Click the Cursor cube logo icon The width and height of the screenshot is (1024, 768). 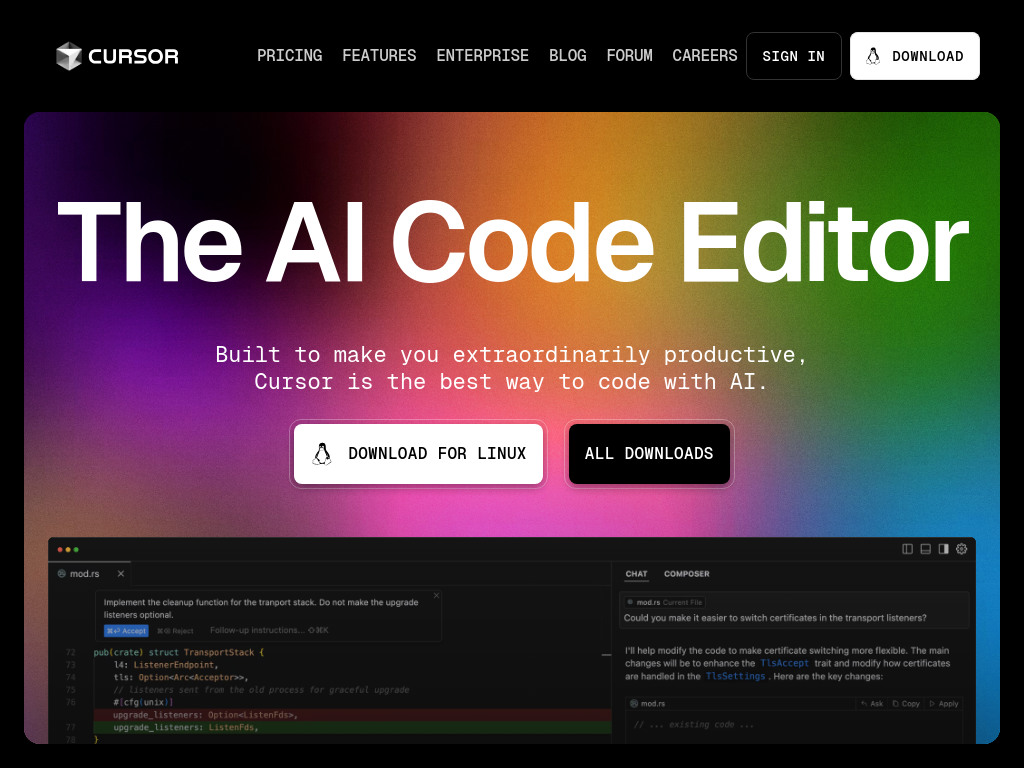[x=69, y=56]
